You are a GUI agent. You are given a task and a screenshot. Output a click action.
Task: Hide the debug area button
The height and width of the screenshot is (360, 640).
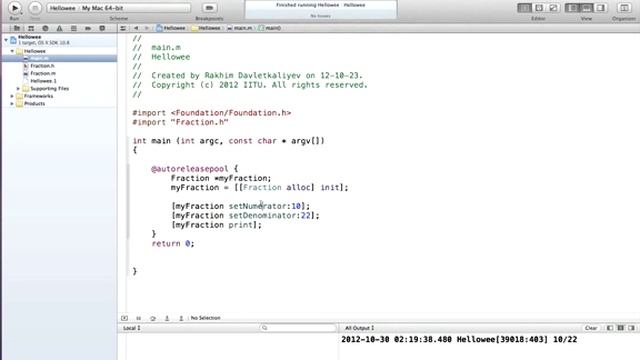point(124,318)
